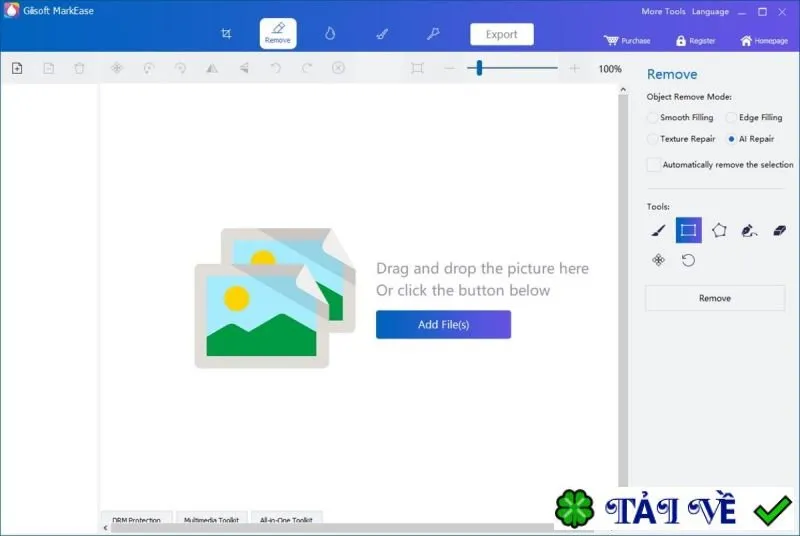800x536 pixels.
Task: Open the pin tool in top bar
Action: click(433, 34)
